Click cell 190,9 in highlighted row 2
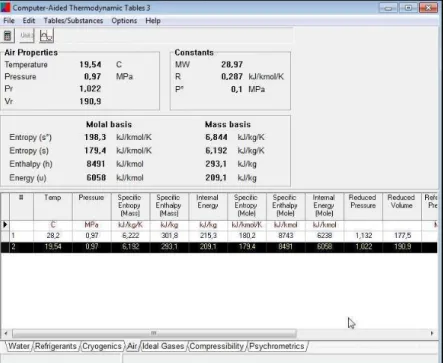 pos(402,247)
